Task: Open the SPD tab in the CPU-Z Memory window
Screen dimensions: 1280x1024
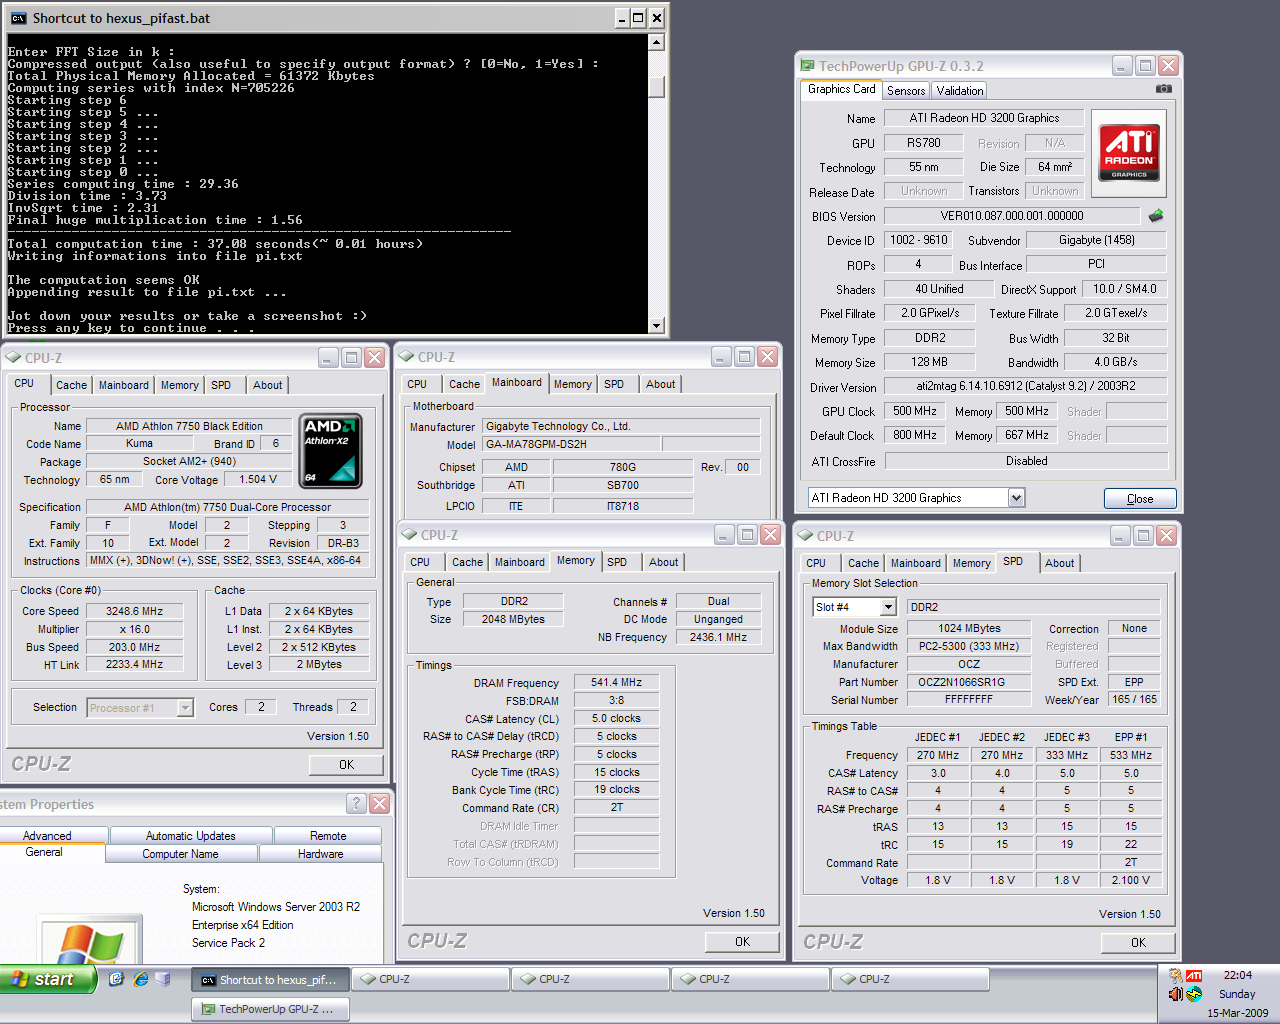Action: click(617, 562)
